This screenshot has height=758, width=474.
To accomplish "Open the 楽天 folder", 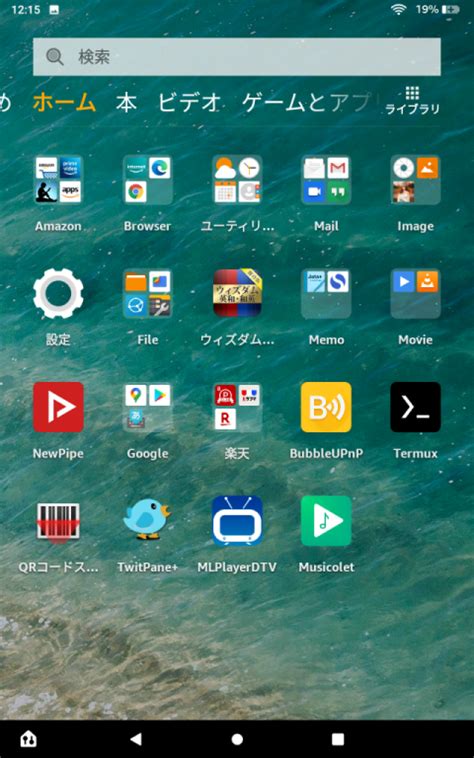I will point(237,407).
